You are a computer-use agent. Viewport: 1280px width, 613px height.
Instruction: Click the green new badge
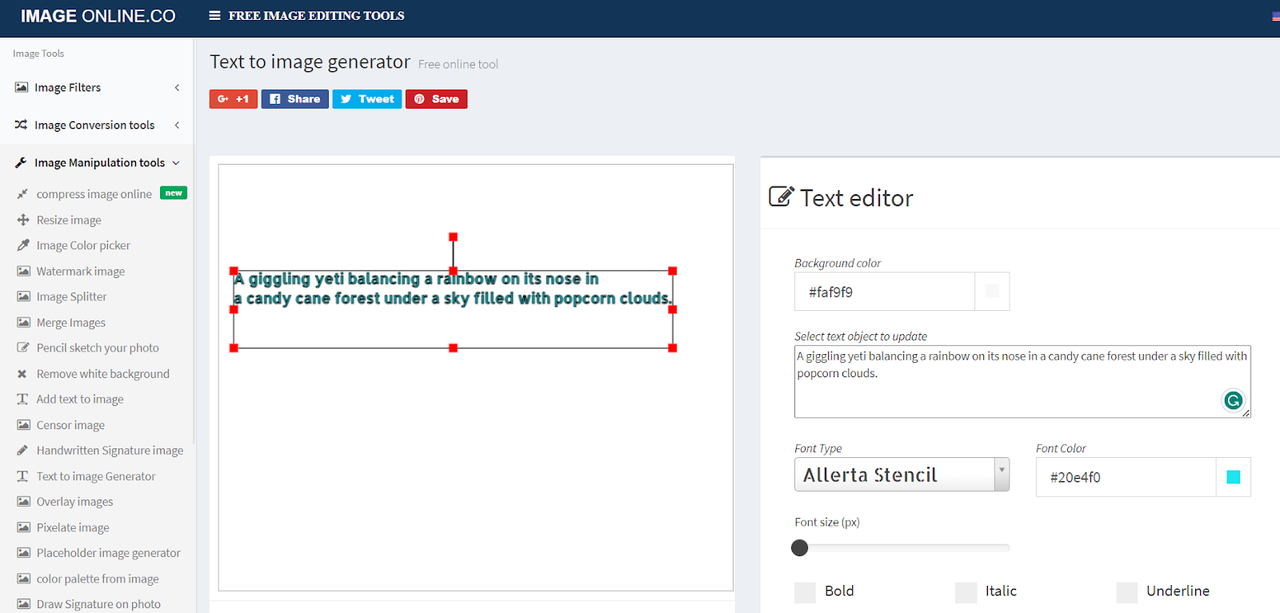pos(175,193)
